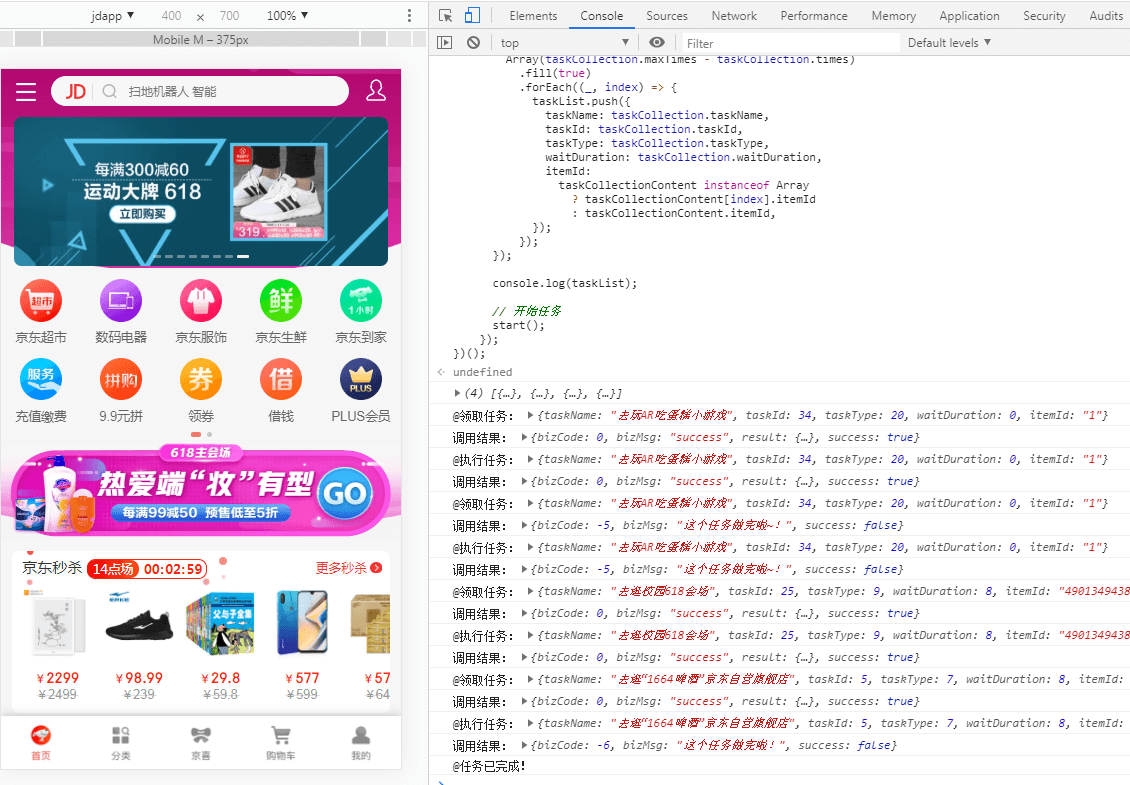
Task: Click the search magnifier icon in JD search bar
Action: (110, 92)
